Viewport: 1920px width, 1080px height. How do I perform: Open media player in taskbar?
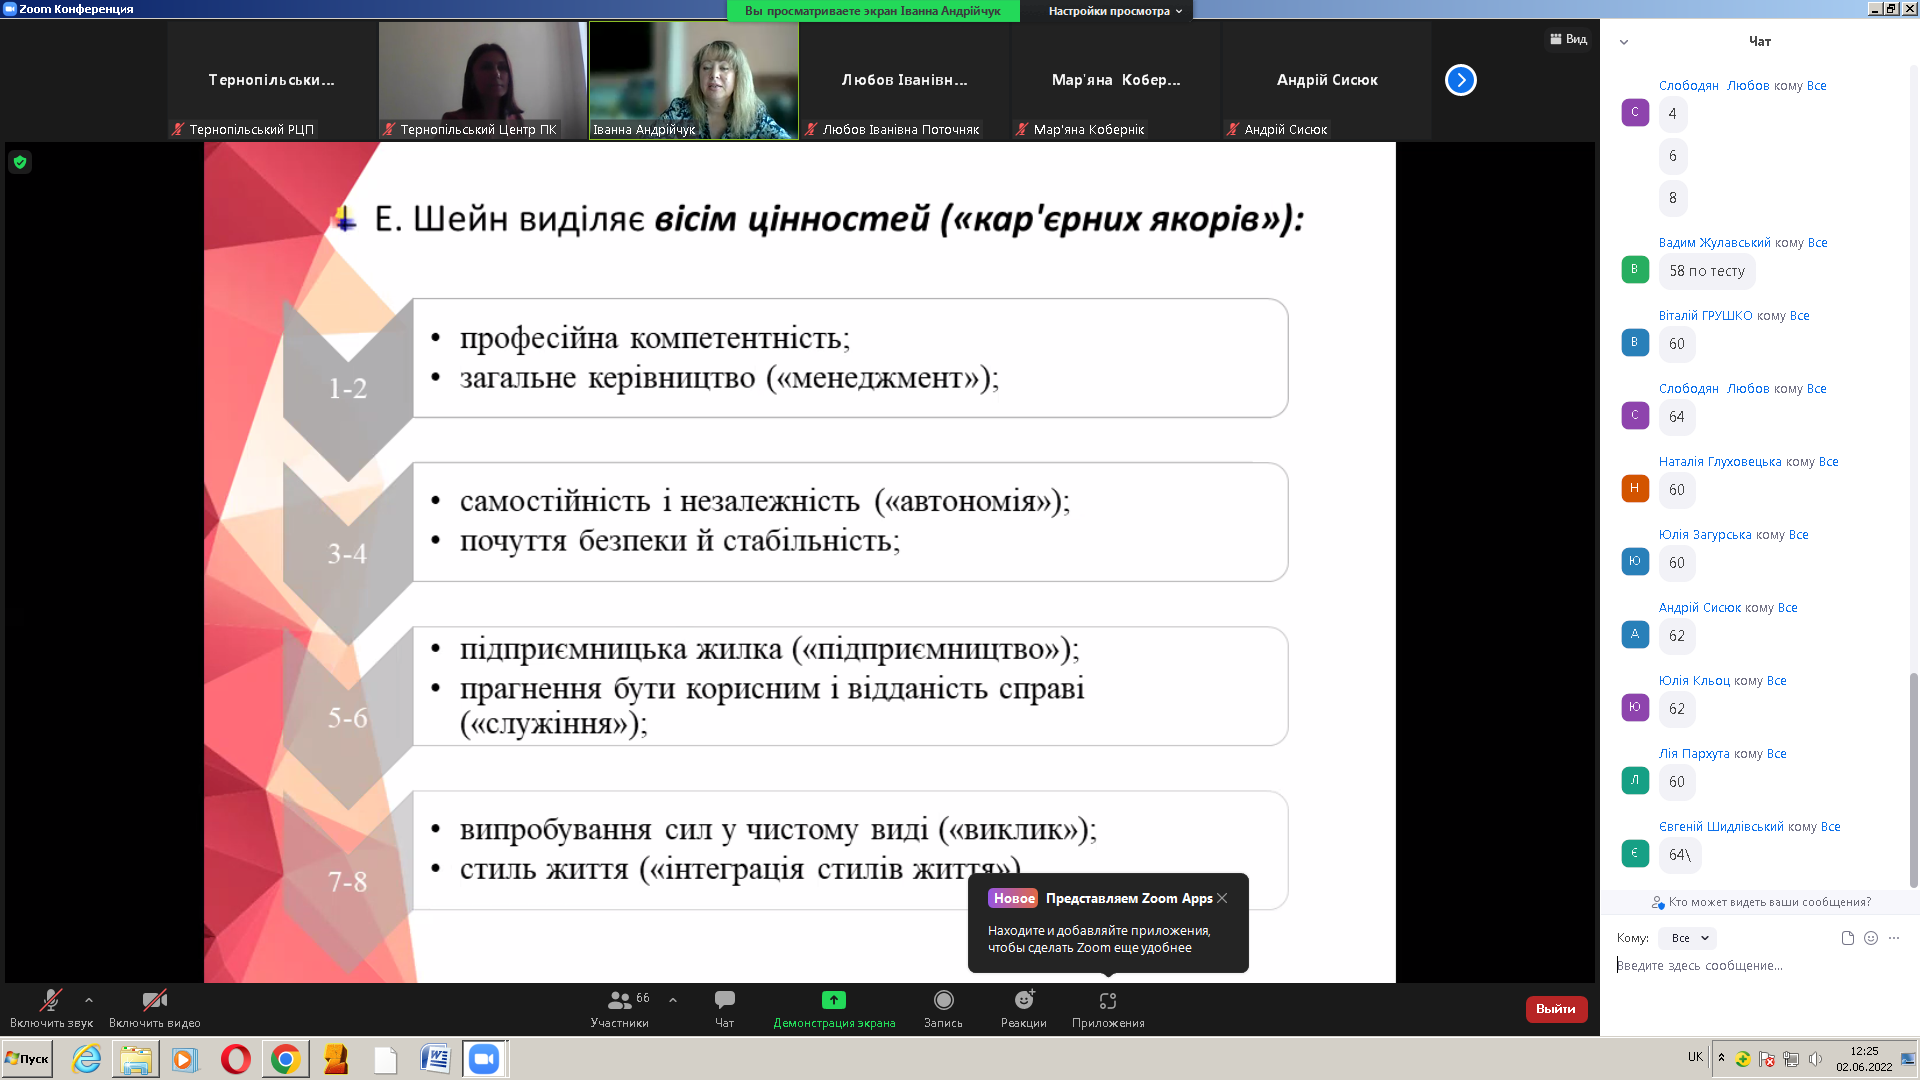(185, 1059)
